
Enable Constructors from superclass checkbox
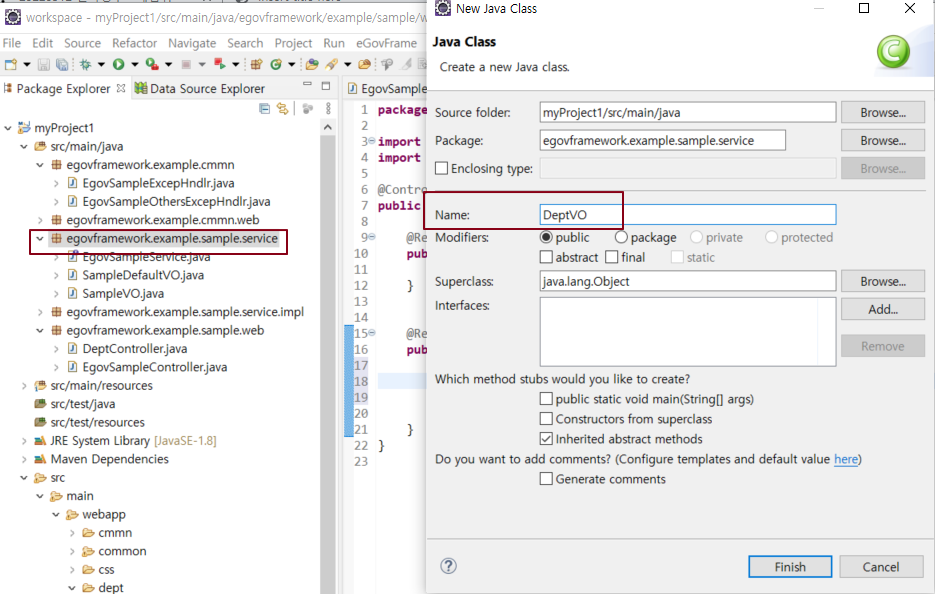(546, 419)
